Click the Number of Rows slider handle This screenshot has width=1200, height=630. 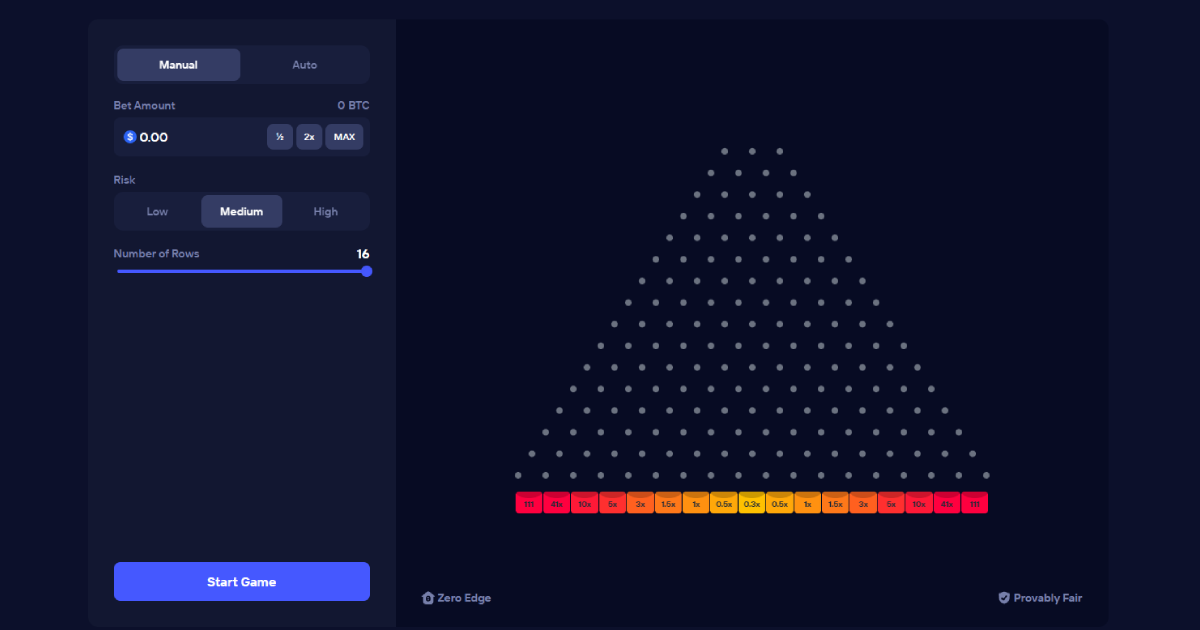(x=366, y=271)
